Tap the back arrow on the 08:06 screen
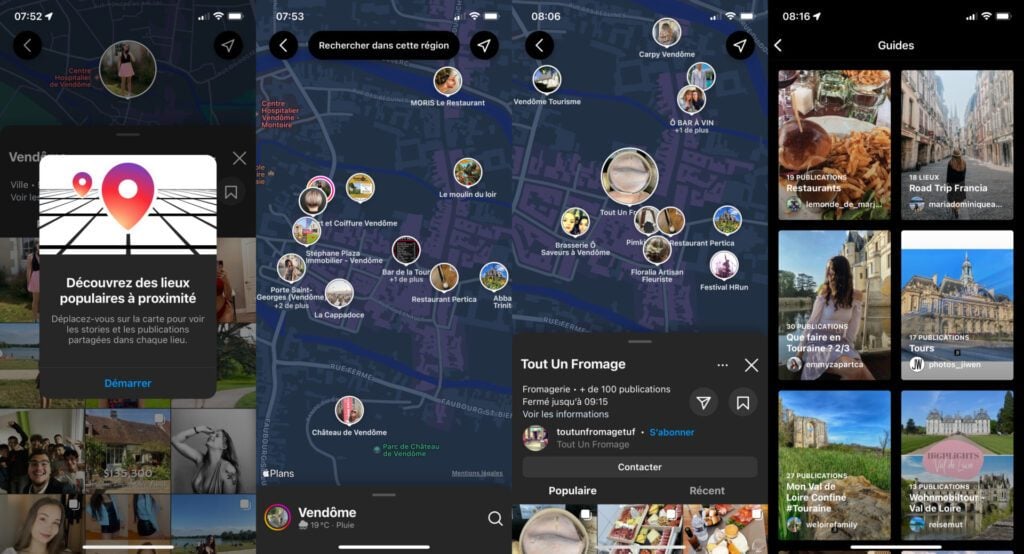 pyautogui.click(x=539, y=46)
